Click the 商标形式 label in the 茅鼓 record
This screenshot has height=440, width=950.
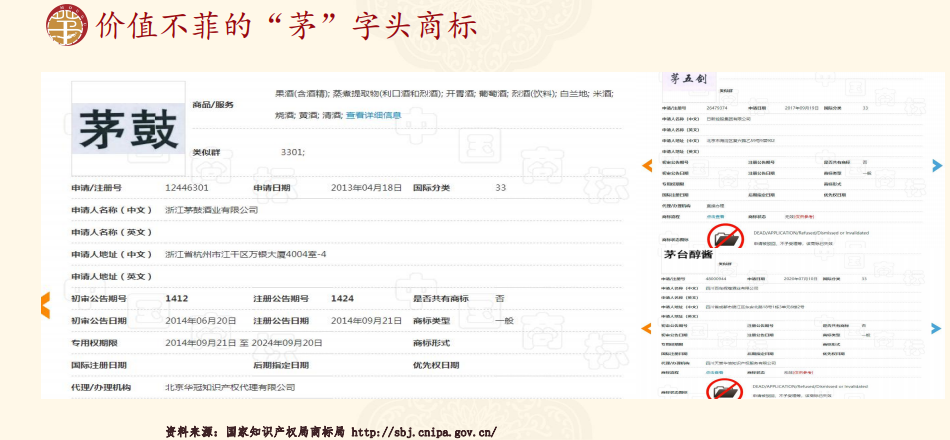point(431,343)
